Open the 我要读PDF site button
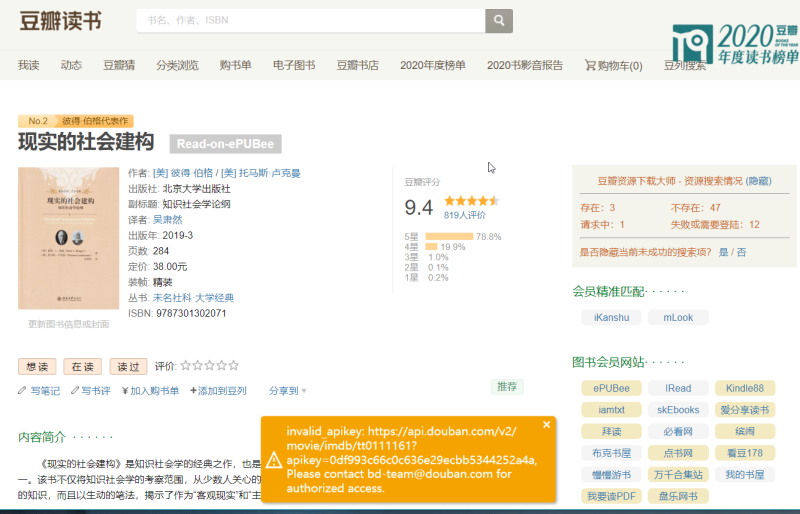800x514 pixels. [611, 496]
